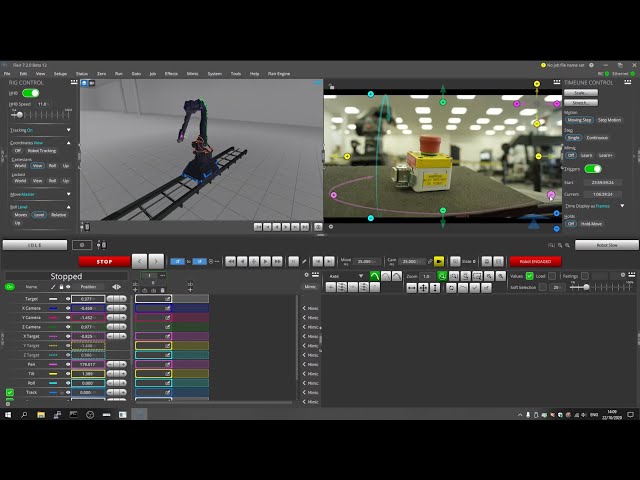Click the camera view icon in 3D viewport corner
The width and height of the screenshot is (640, 480).
pos(92,83)
